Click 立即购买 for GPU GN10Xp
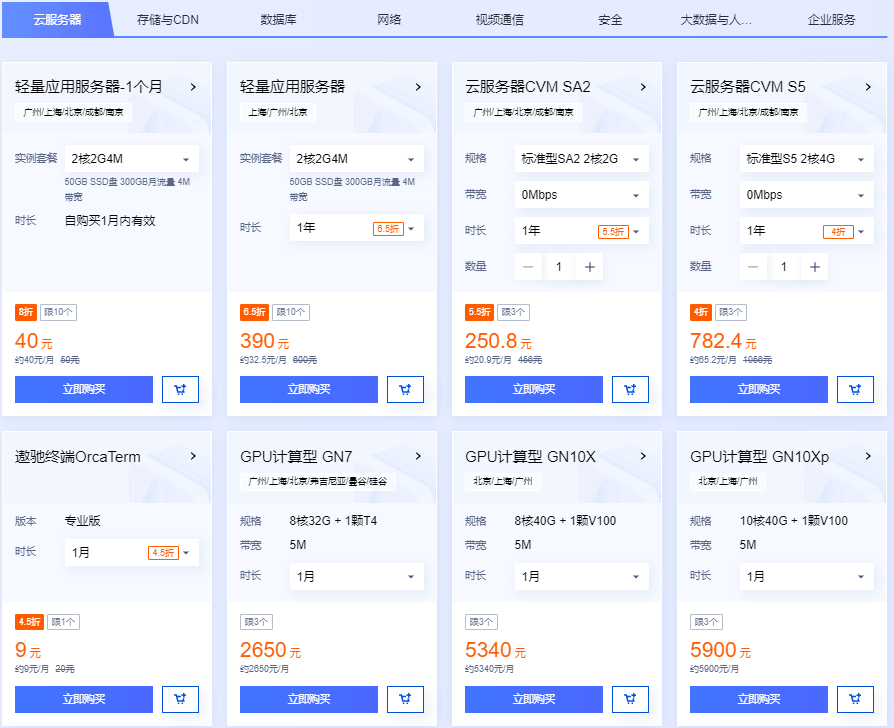This screenshot has height=728, width=894. click(x=759, y=699)
